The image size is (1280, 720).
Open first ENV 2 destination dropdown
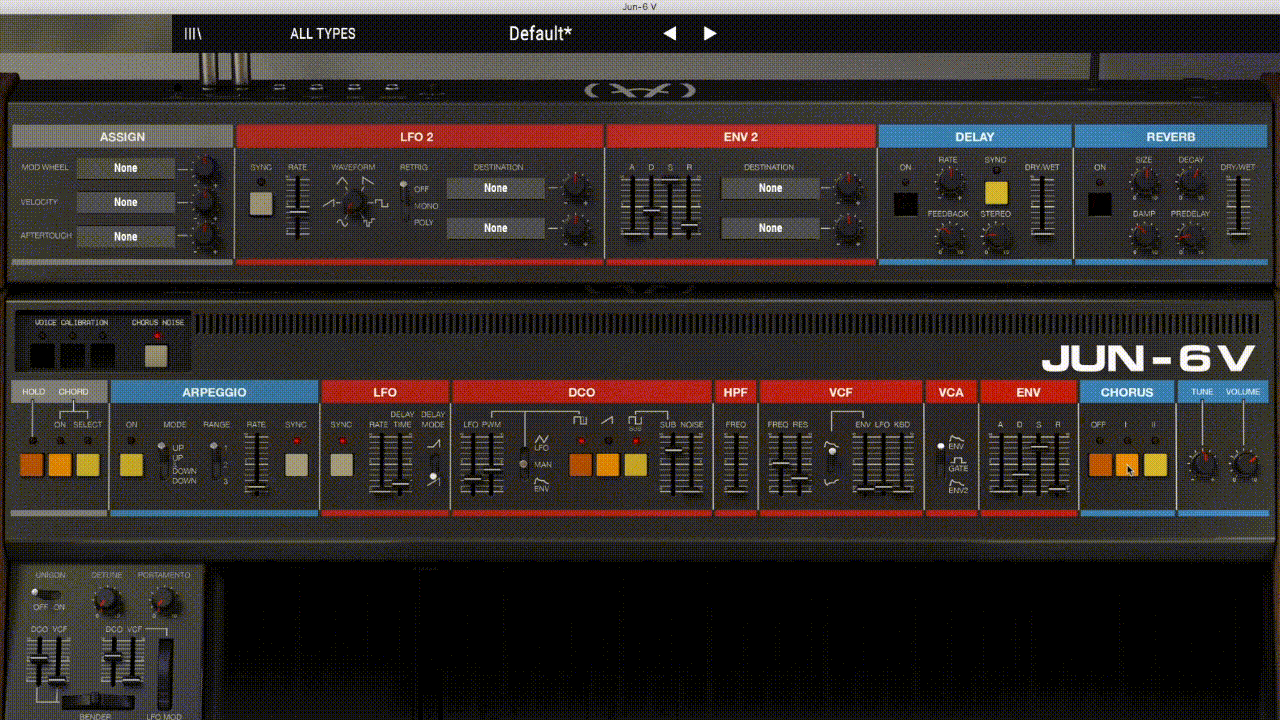pos(770,188)
